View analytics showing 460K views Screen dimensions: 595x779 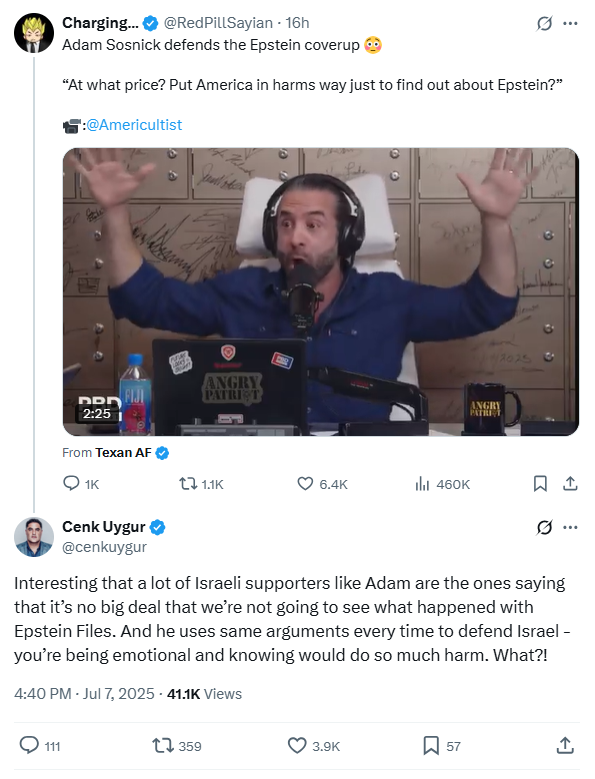point(442,484)
